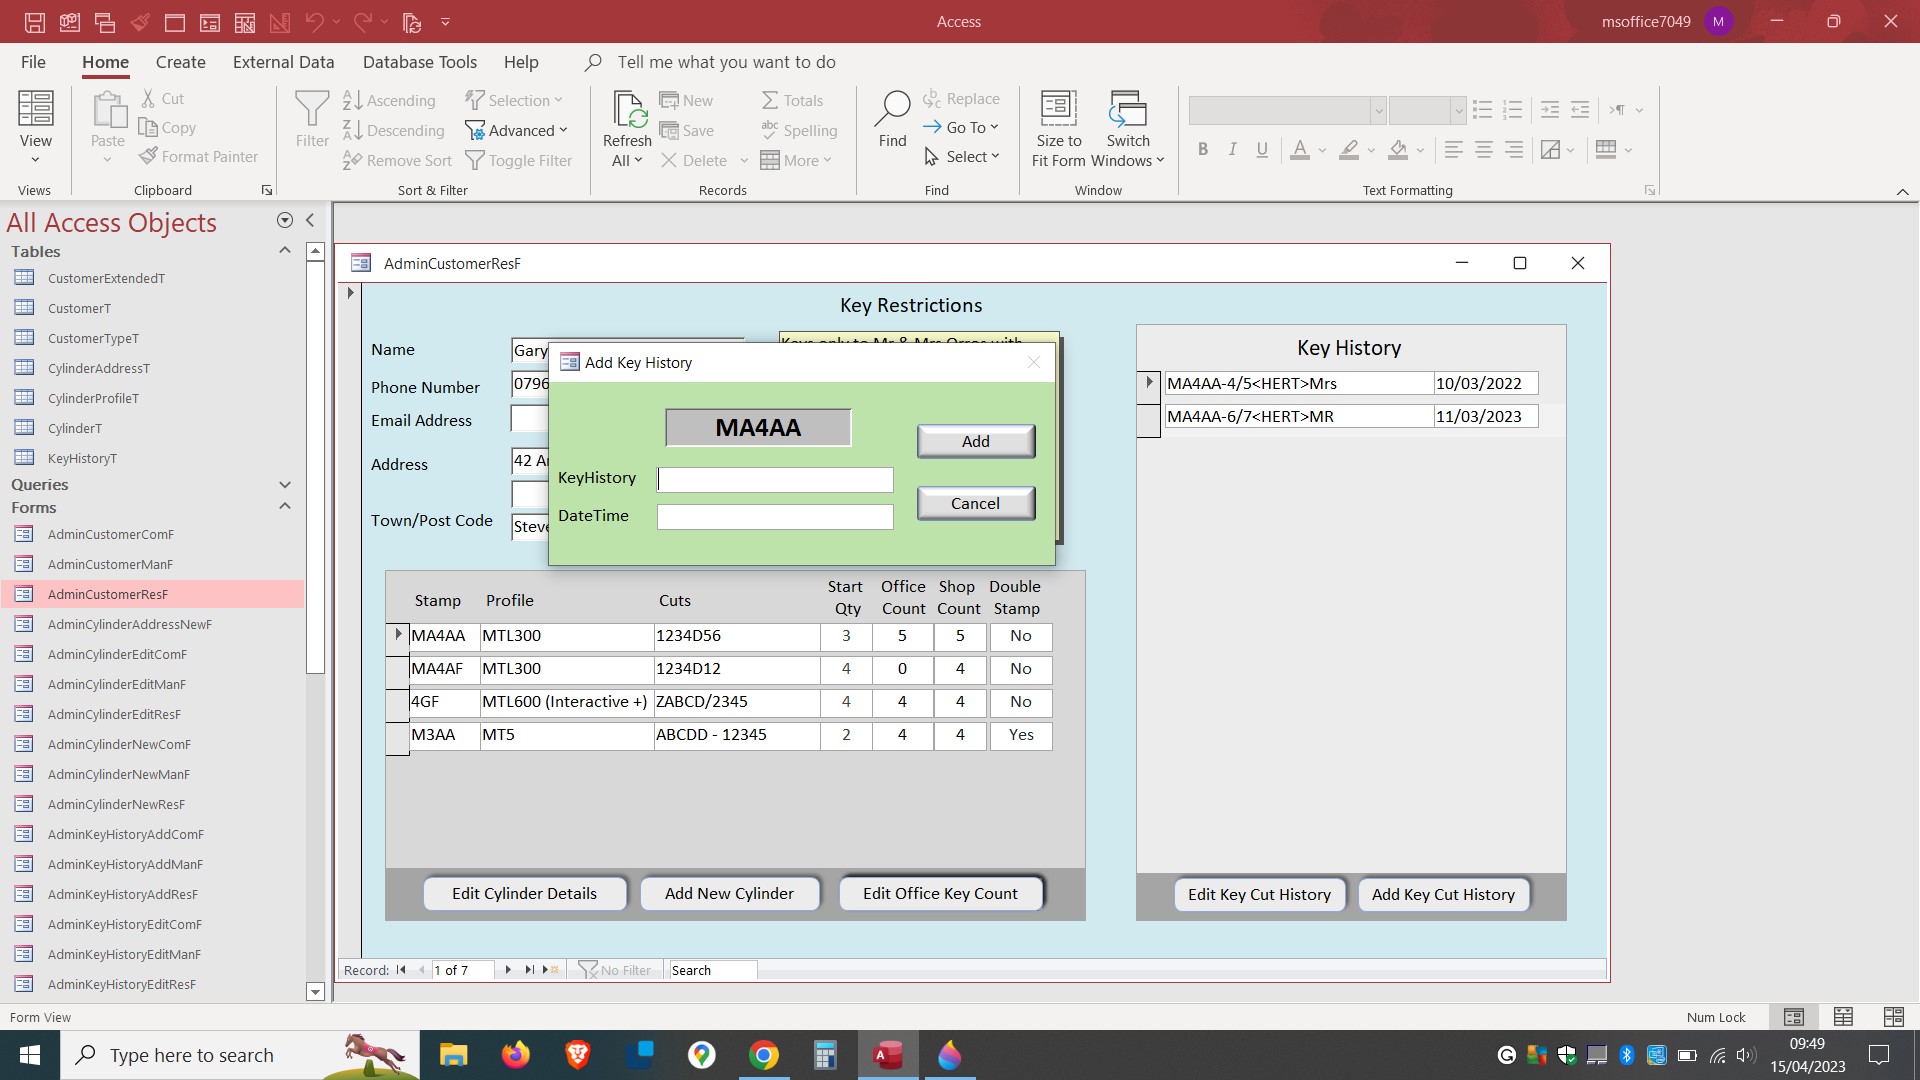
Task: Click the Refresh All icon
Action: tap(628, 109)
